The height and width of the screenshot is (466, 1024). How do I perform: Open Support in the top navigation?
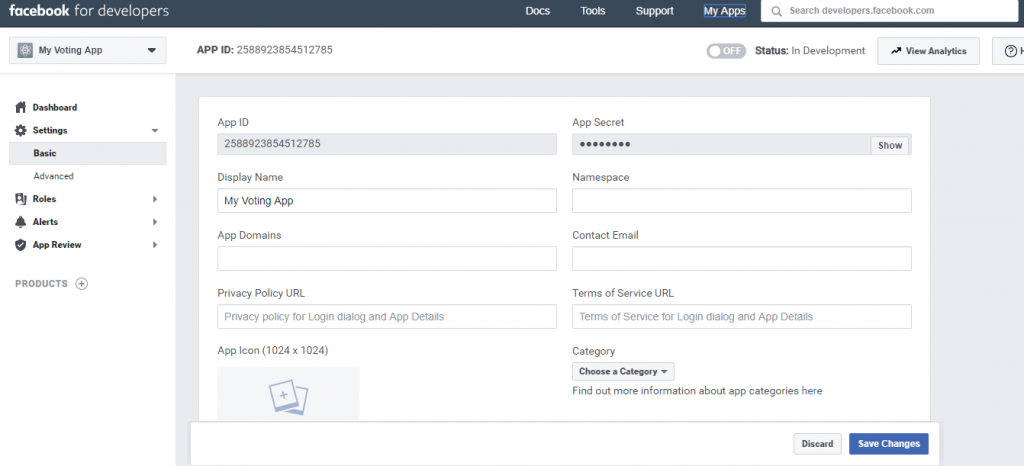click(654, 11)
